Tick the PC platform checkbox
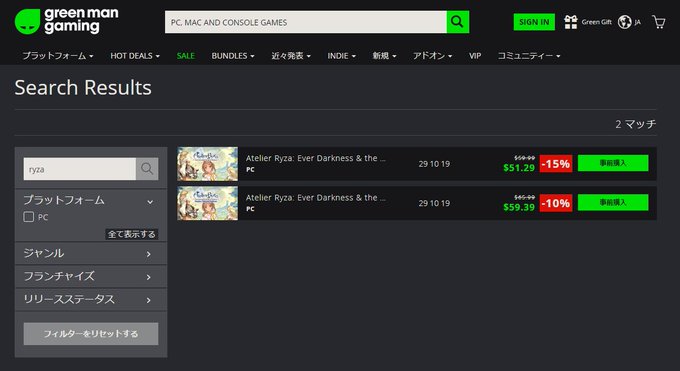The image size is (680, 371). (29, 217)
